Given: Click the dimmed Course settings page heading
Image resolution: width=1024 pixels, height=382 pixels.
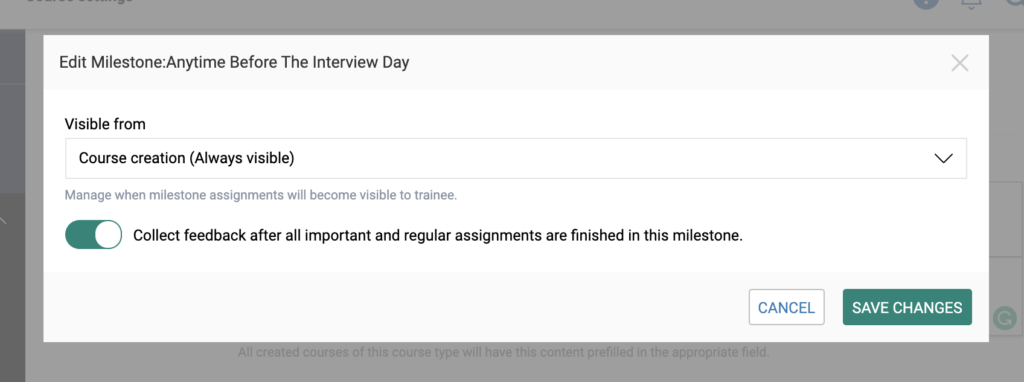Looking at the screenshot, I should [x=80, y=2].
